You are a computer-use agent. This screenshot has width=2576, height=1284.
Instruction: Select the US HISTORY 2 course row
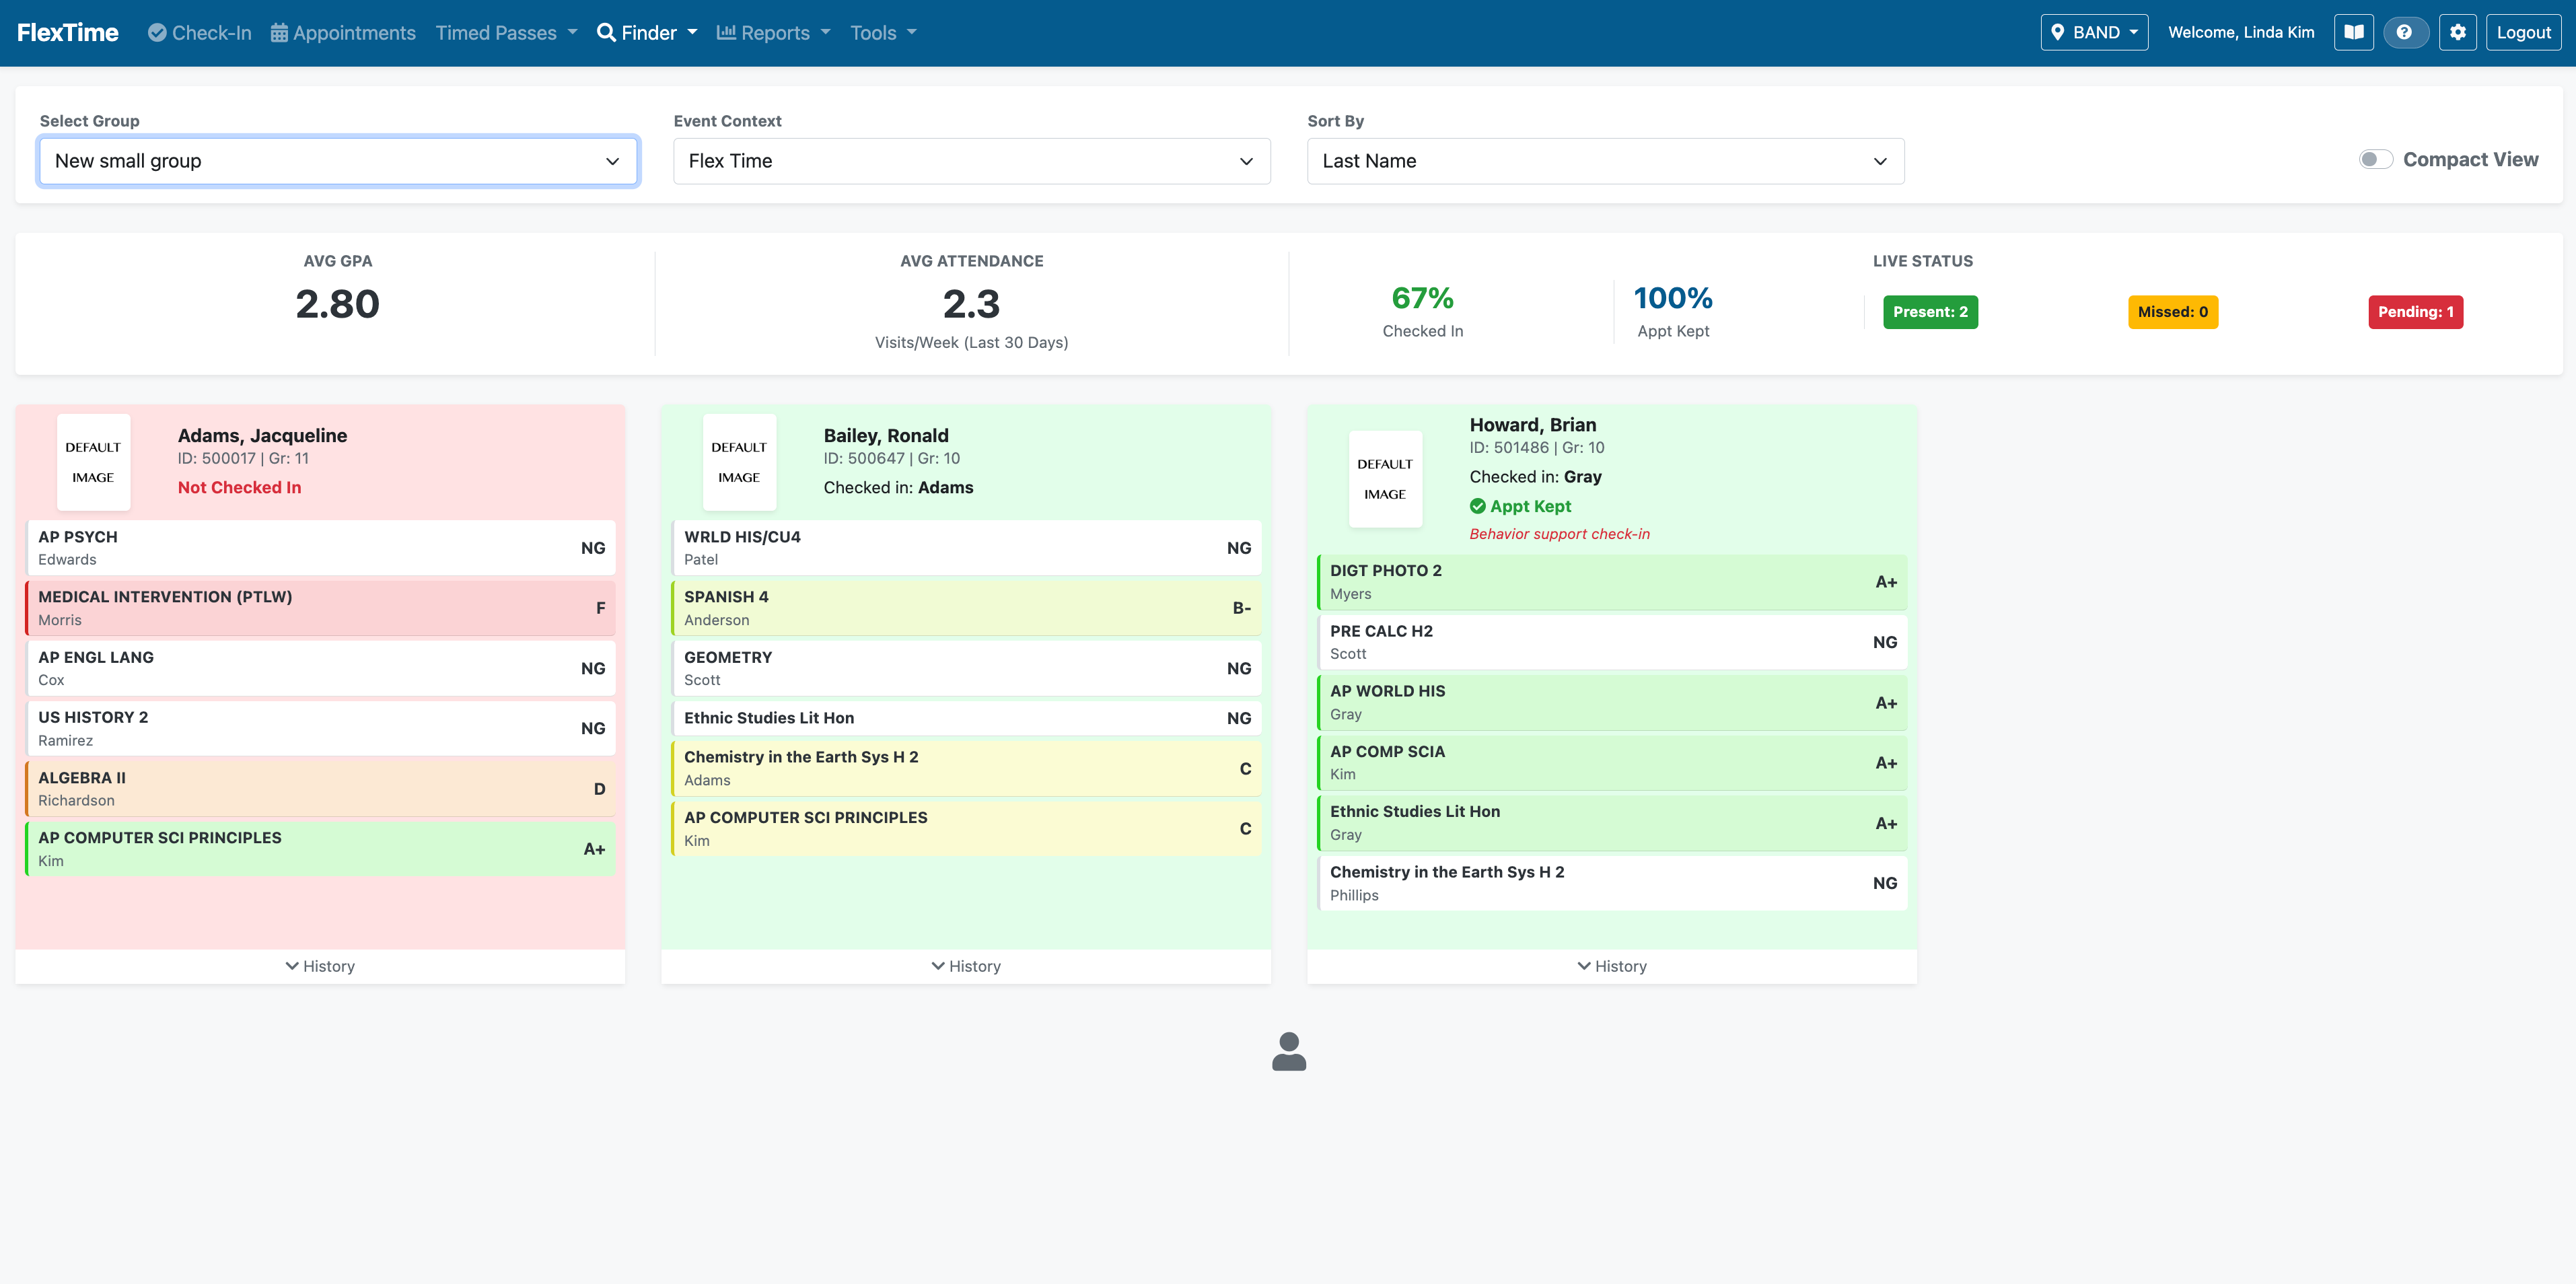(320, 728)
